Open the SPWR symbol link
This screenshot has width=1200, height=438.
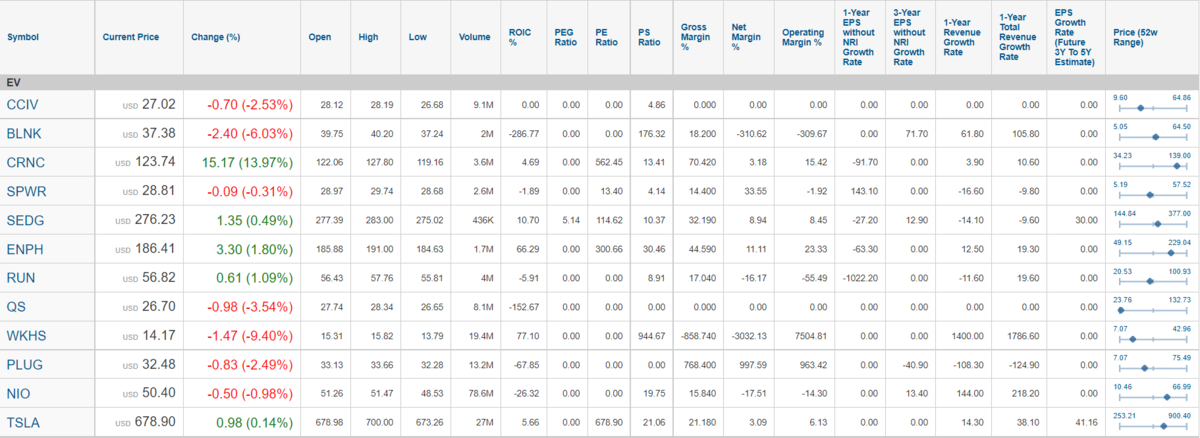tap(25, 191)
